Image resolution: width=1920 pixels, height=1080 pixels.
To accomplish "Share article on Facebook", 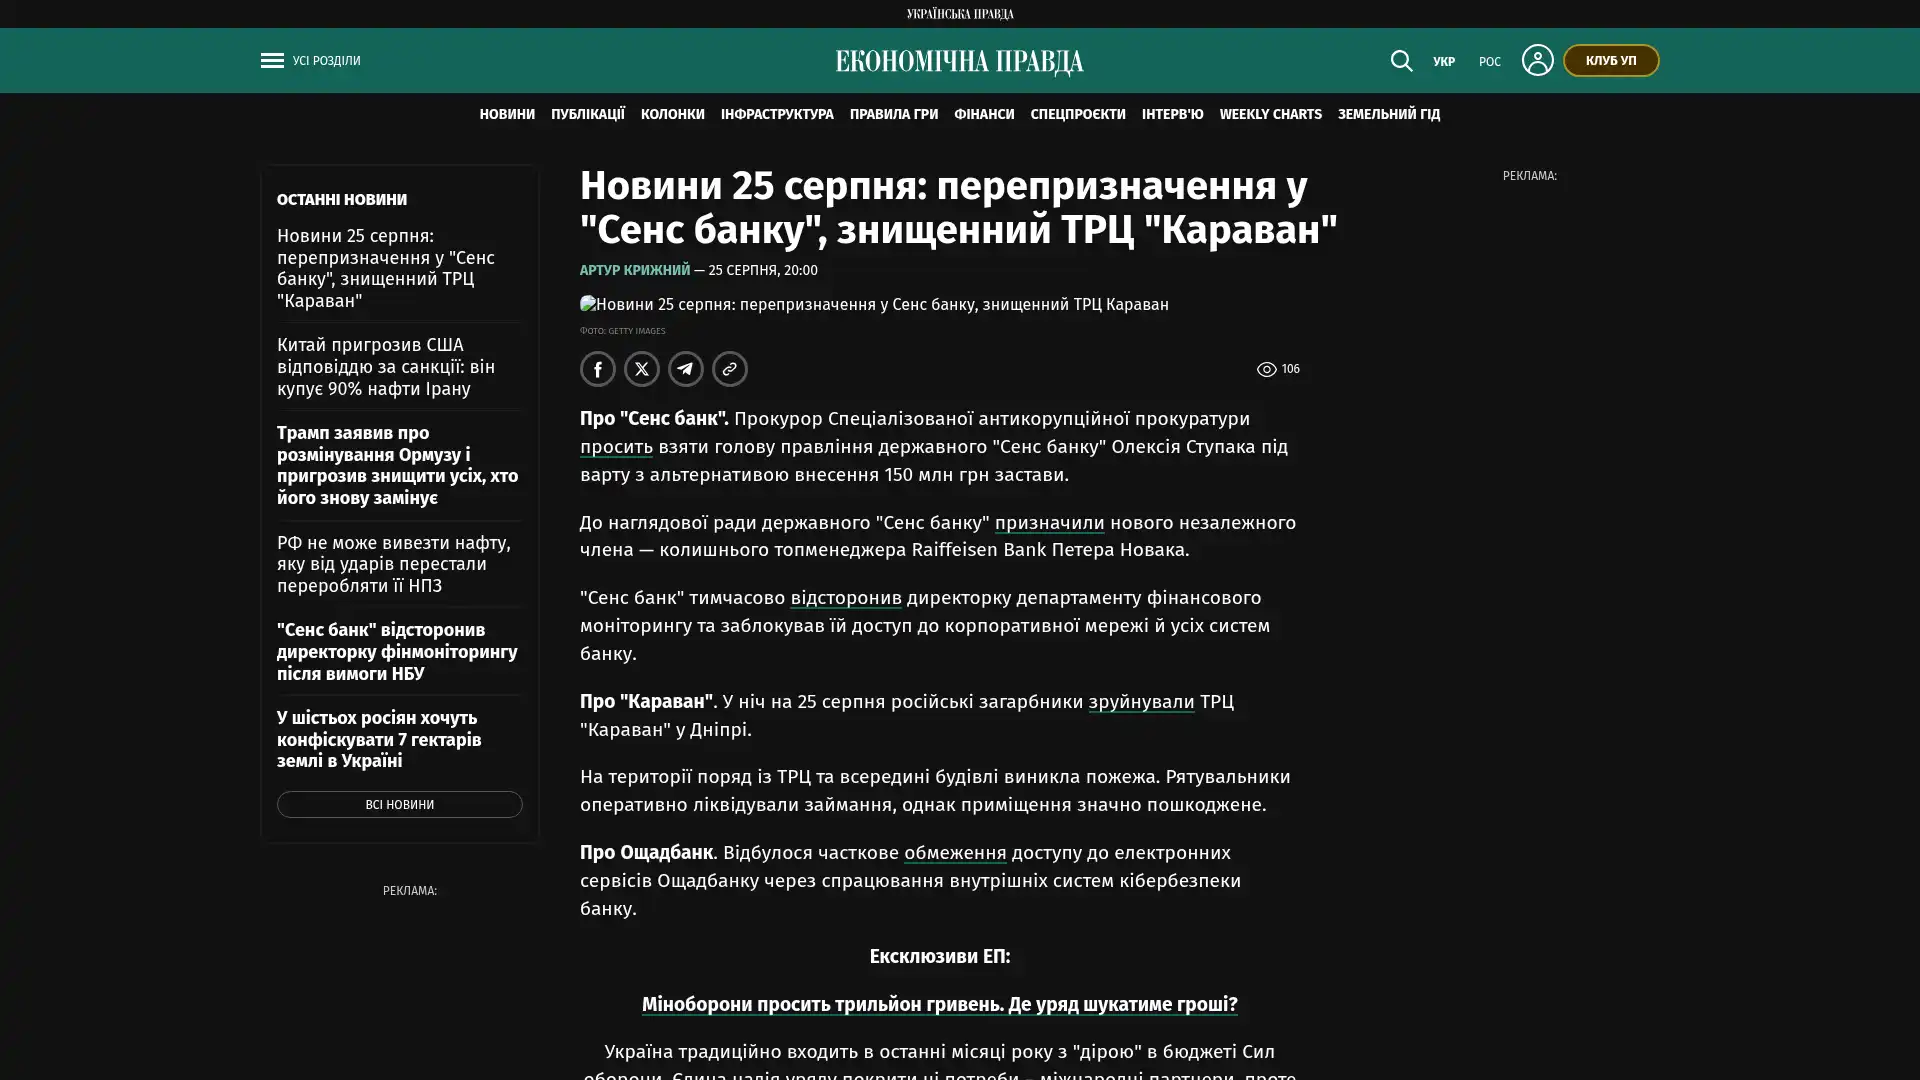I will 598,369.
